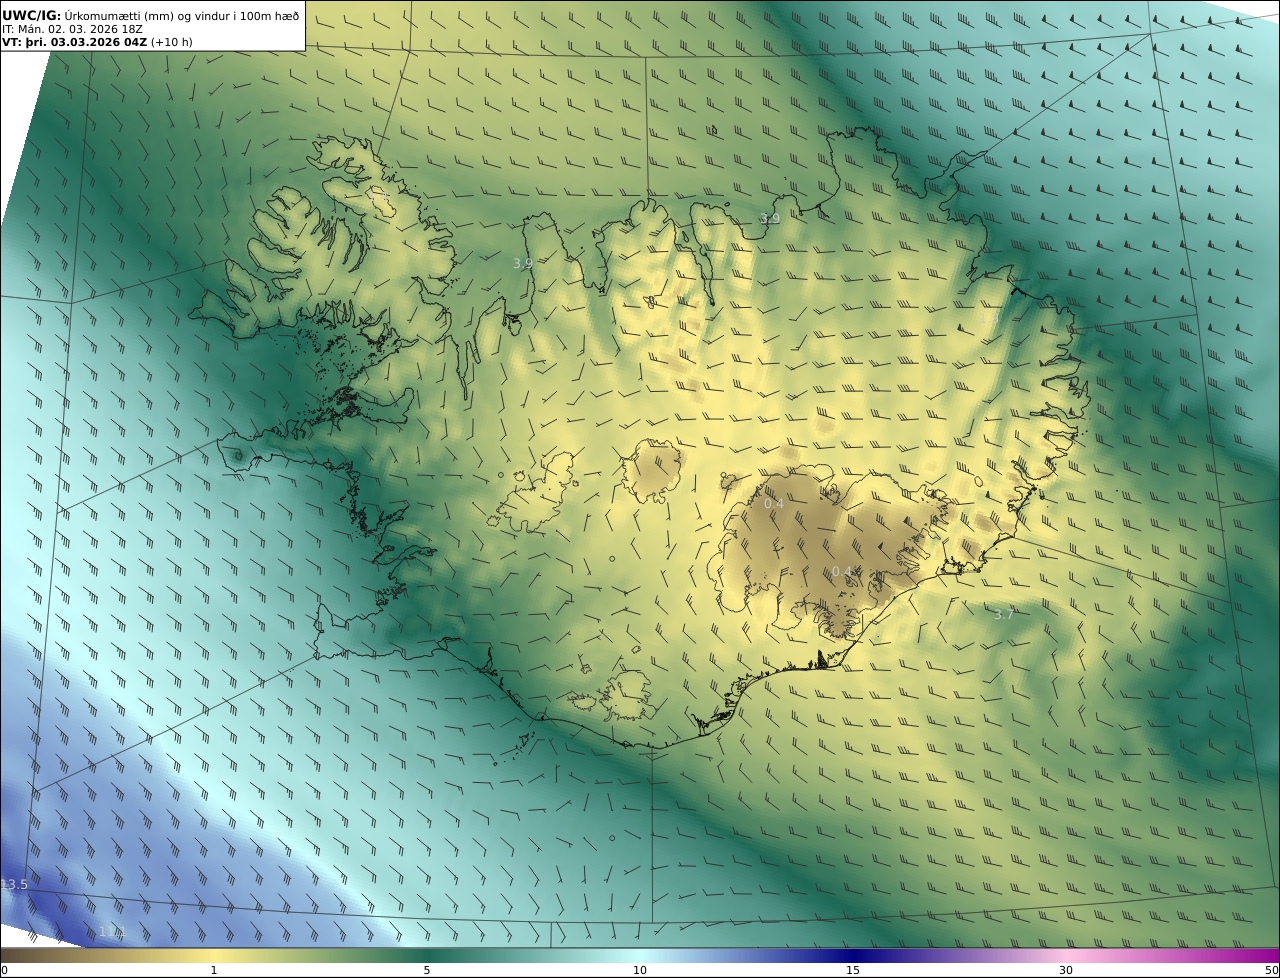Click the 1.3 value label in East Iceland

pos(988,318)
